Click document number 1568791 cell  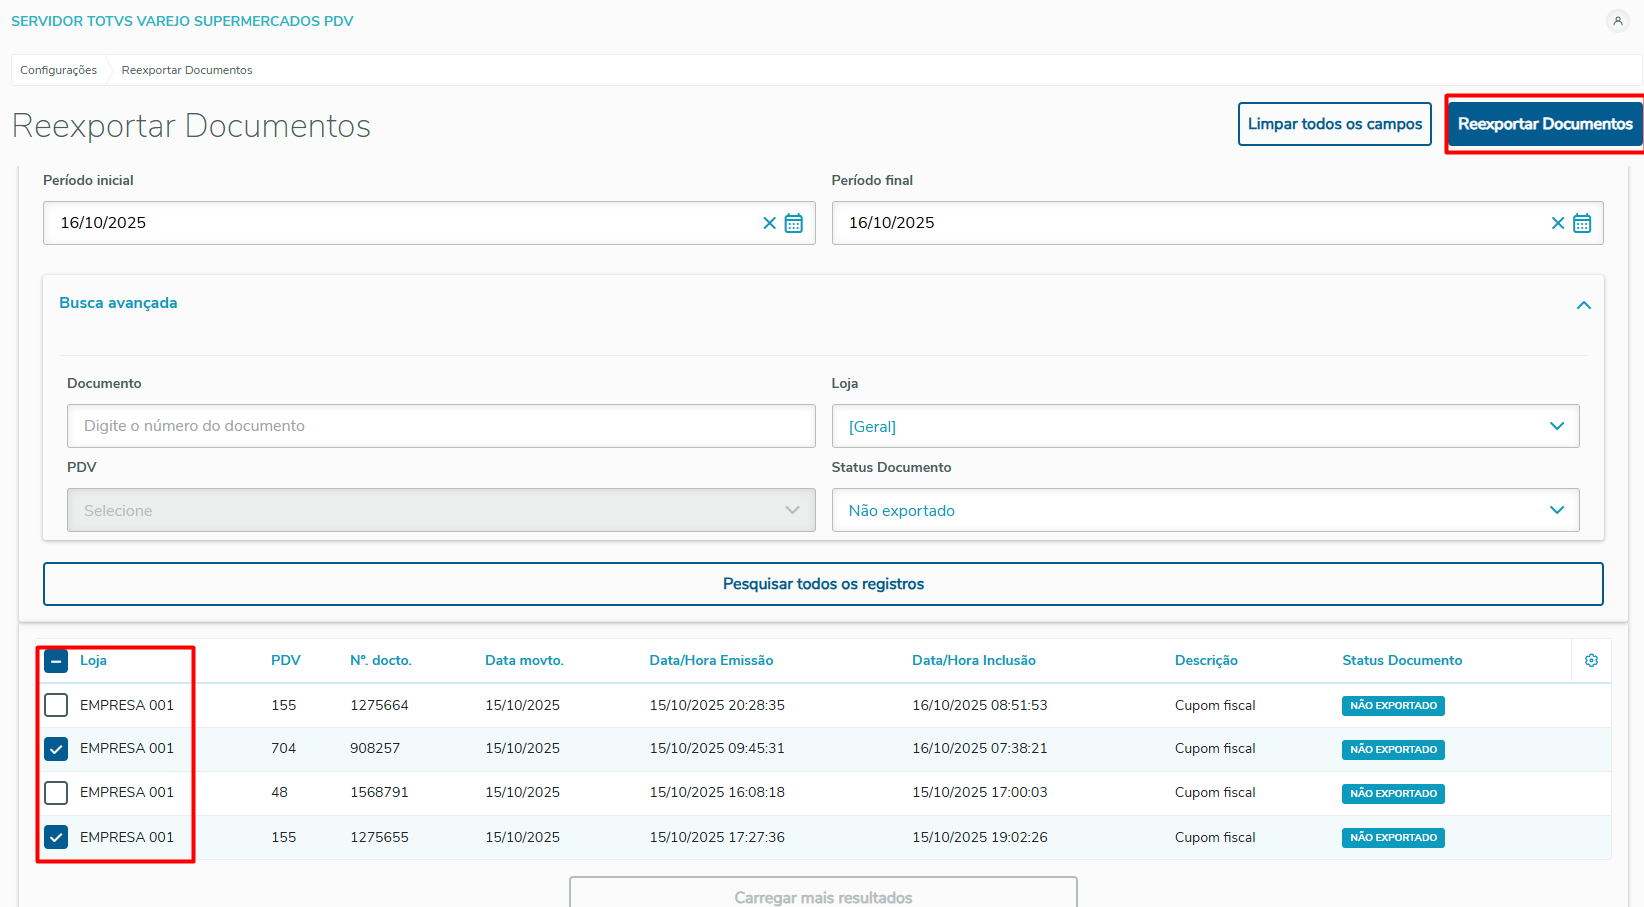tap(379, 792)
